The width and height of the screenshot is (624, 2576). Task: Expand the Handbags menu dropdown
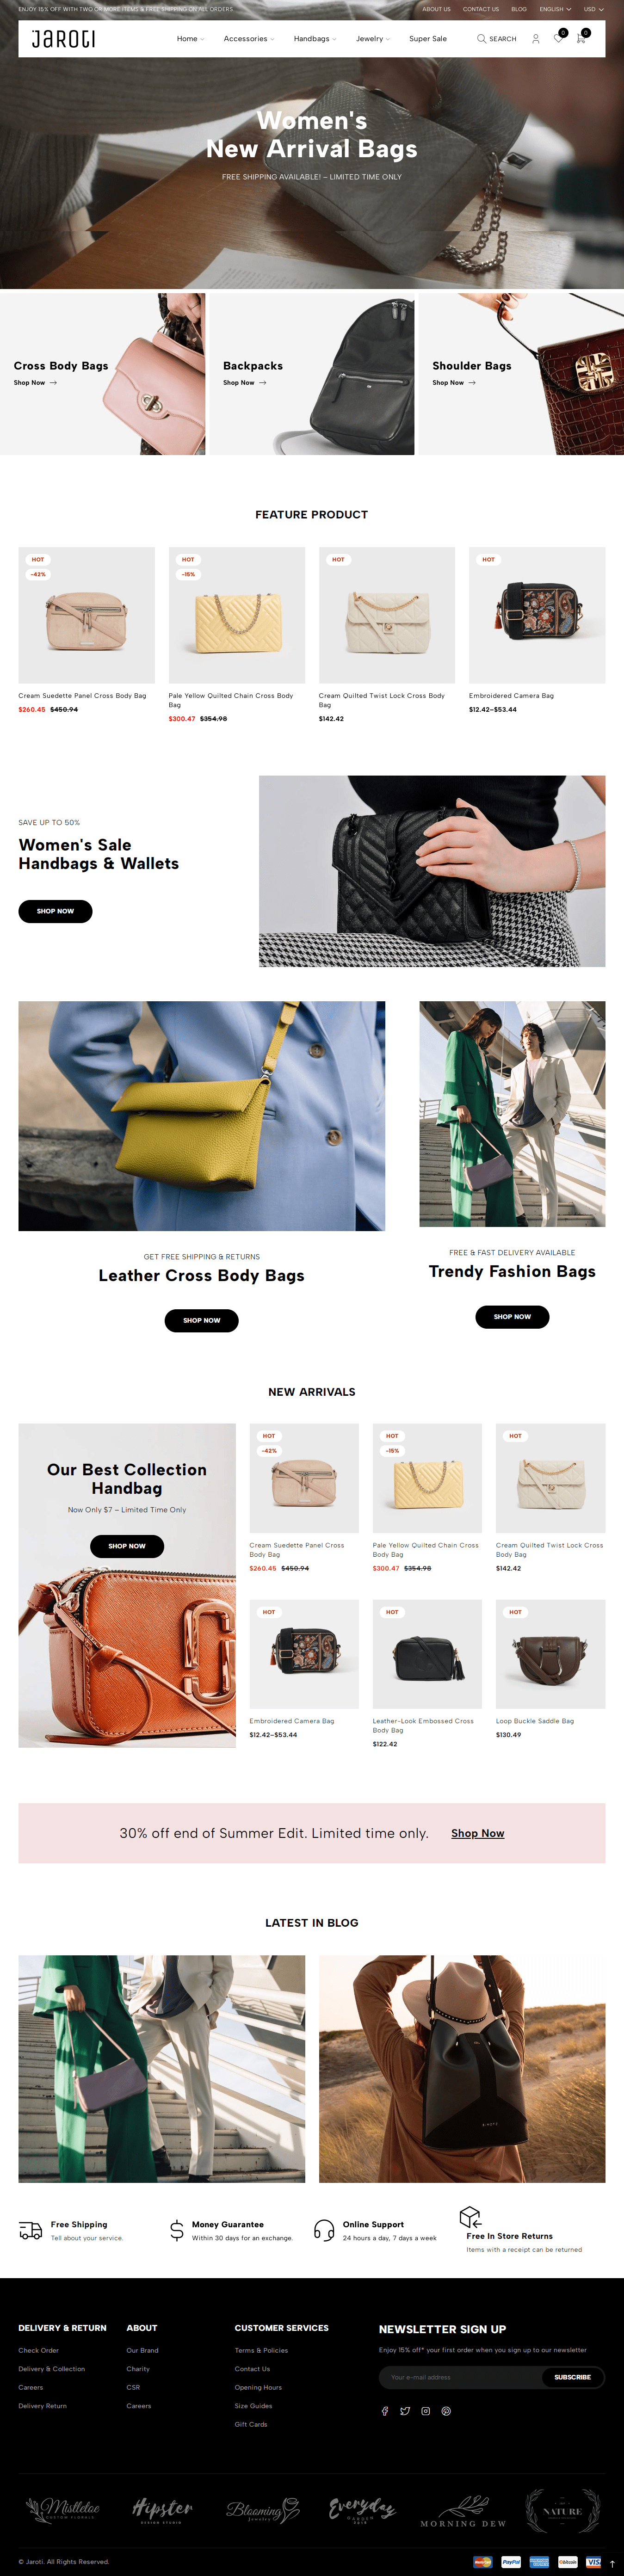pyautogui.click(x=315, y=39)
